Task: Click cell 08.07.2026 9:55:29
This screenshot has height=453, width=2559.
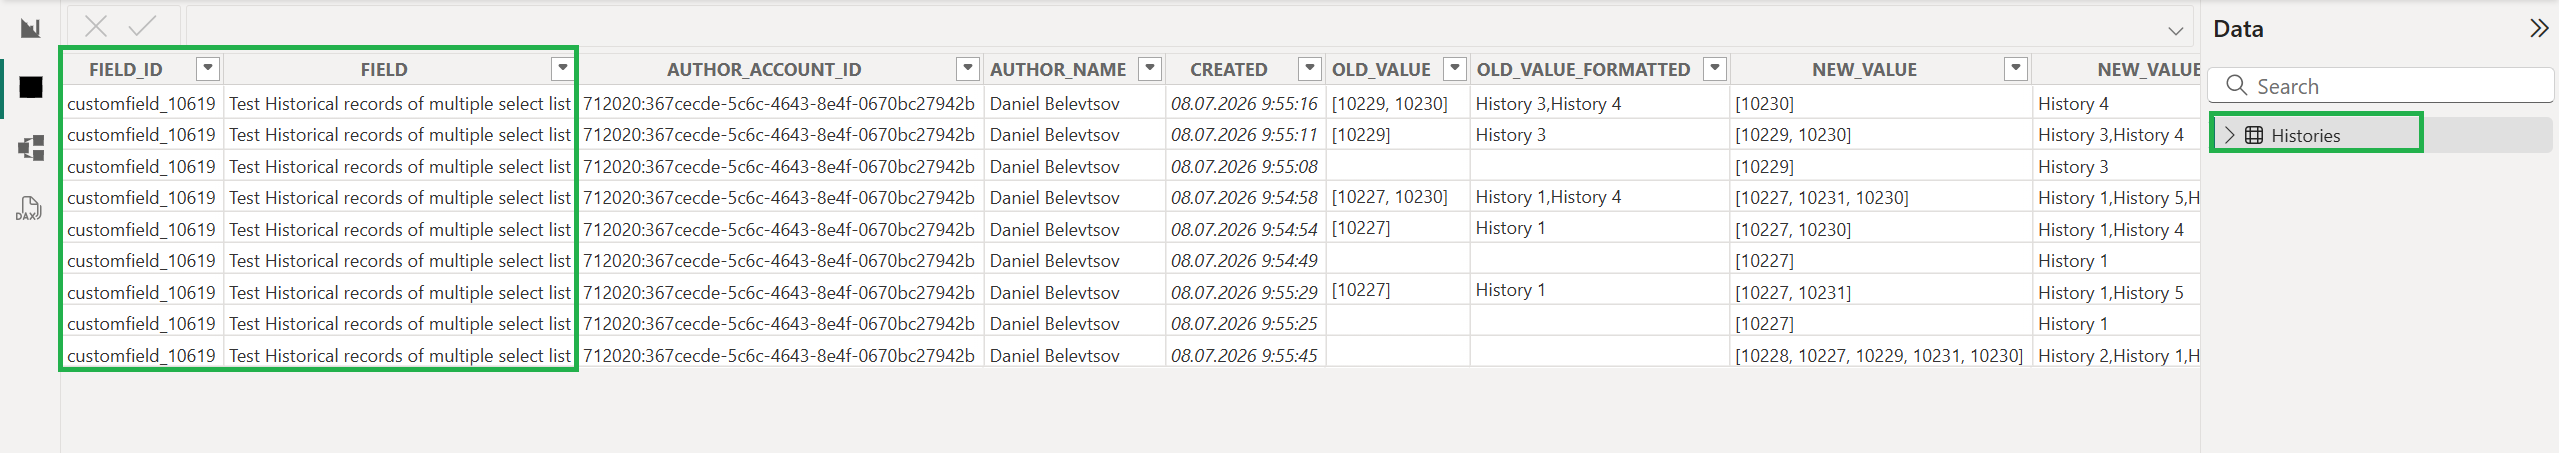Action: click(x=1244, y=292)
